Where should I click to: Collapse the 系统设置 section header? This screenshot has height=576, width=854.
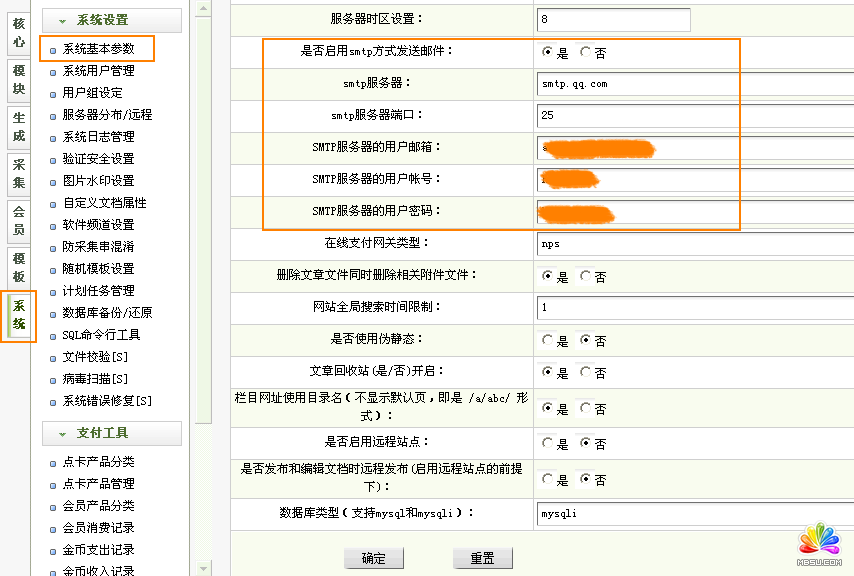point(112,20)
